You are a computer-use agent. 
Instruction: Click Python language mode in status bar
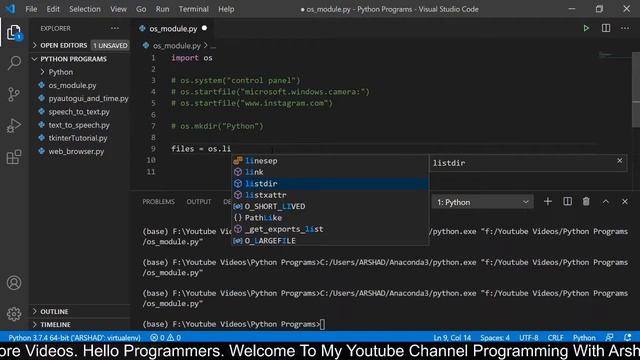click(584, 338)
